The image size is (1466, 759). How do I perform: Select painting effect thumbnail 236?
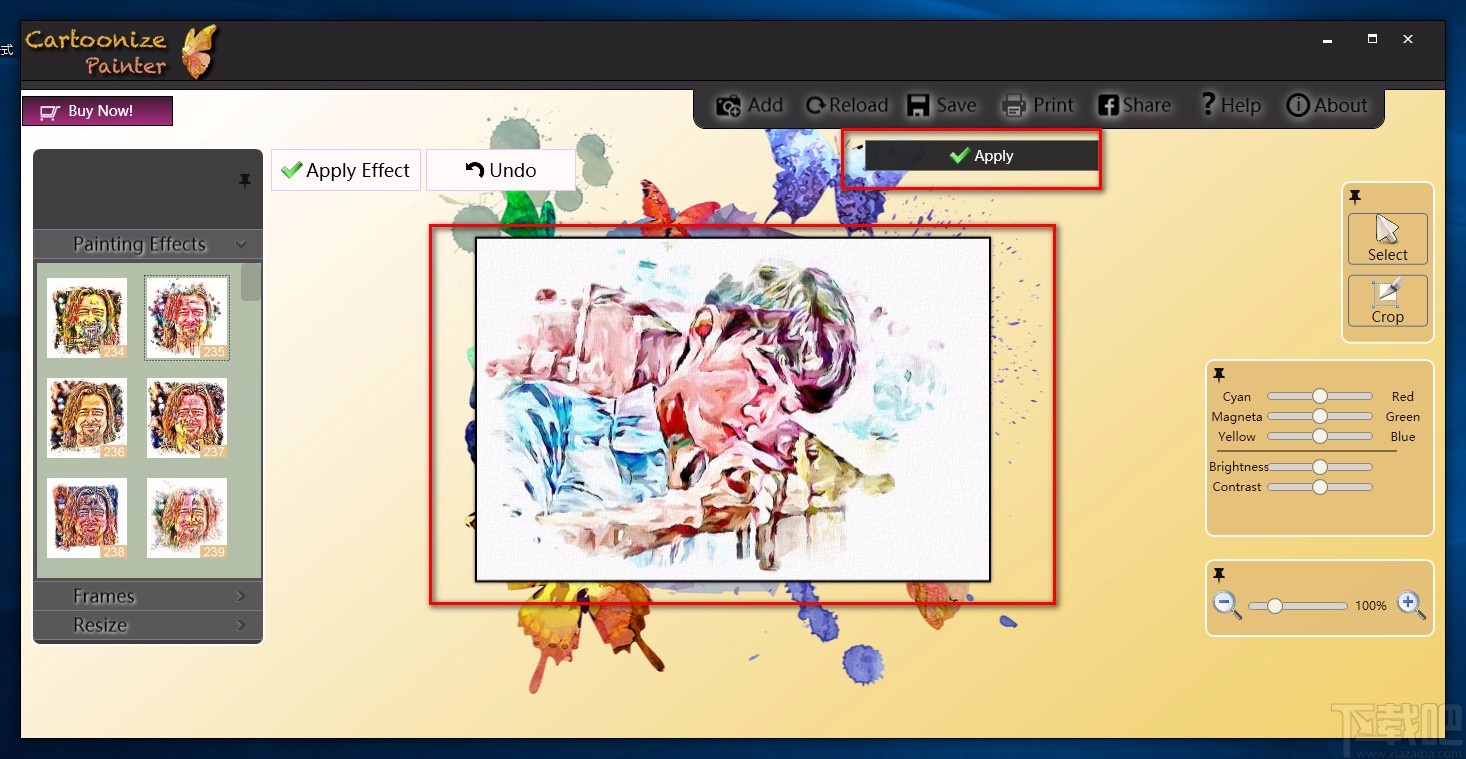point(87,418)
